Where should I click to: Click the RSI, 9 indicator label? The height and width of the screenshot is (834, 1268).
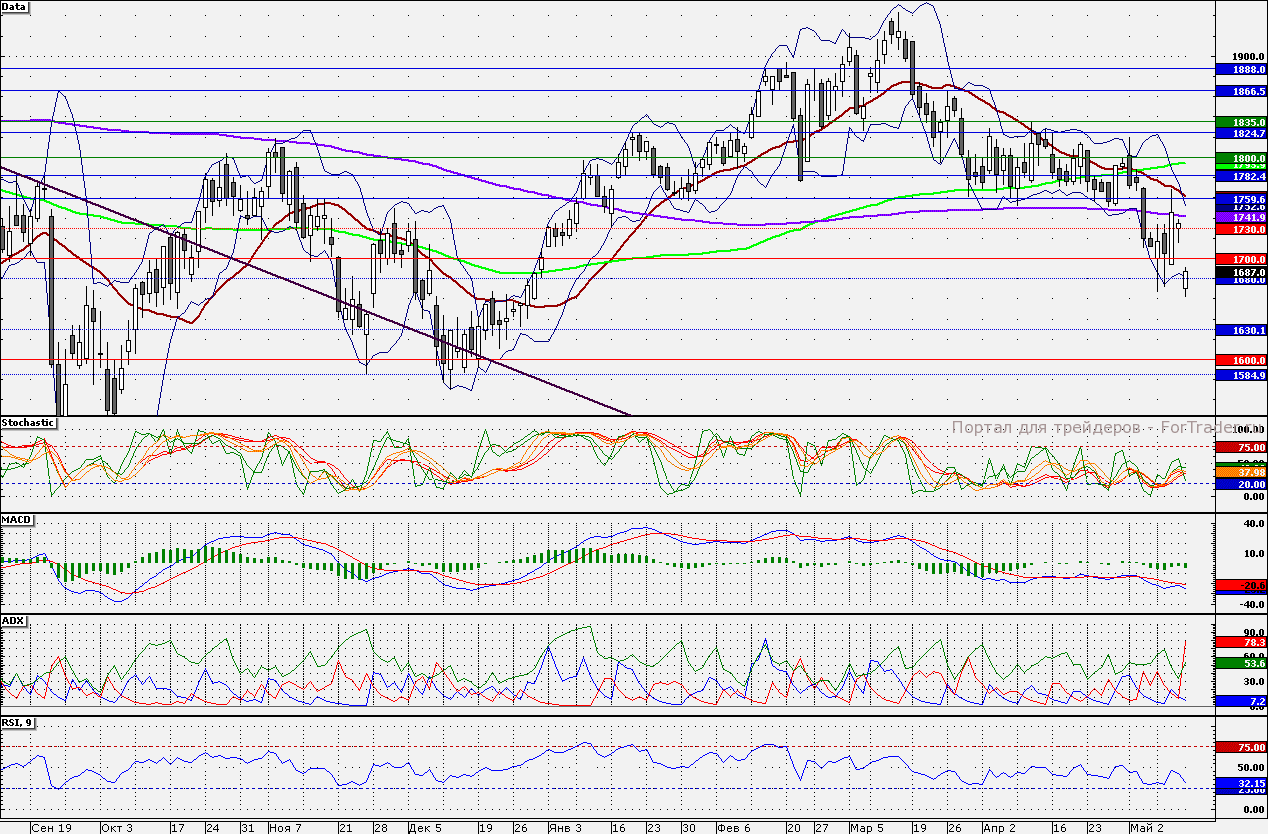pos(18,723)
